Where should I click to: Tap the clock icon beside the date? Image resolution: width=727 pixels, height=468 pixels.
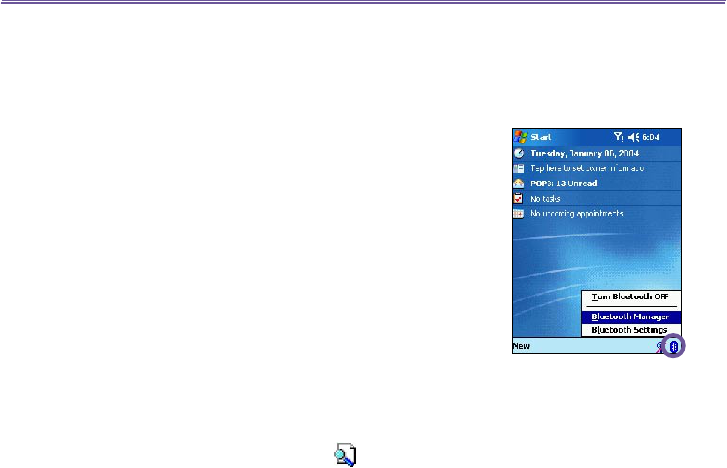[519, 153]
